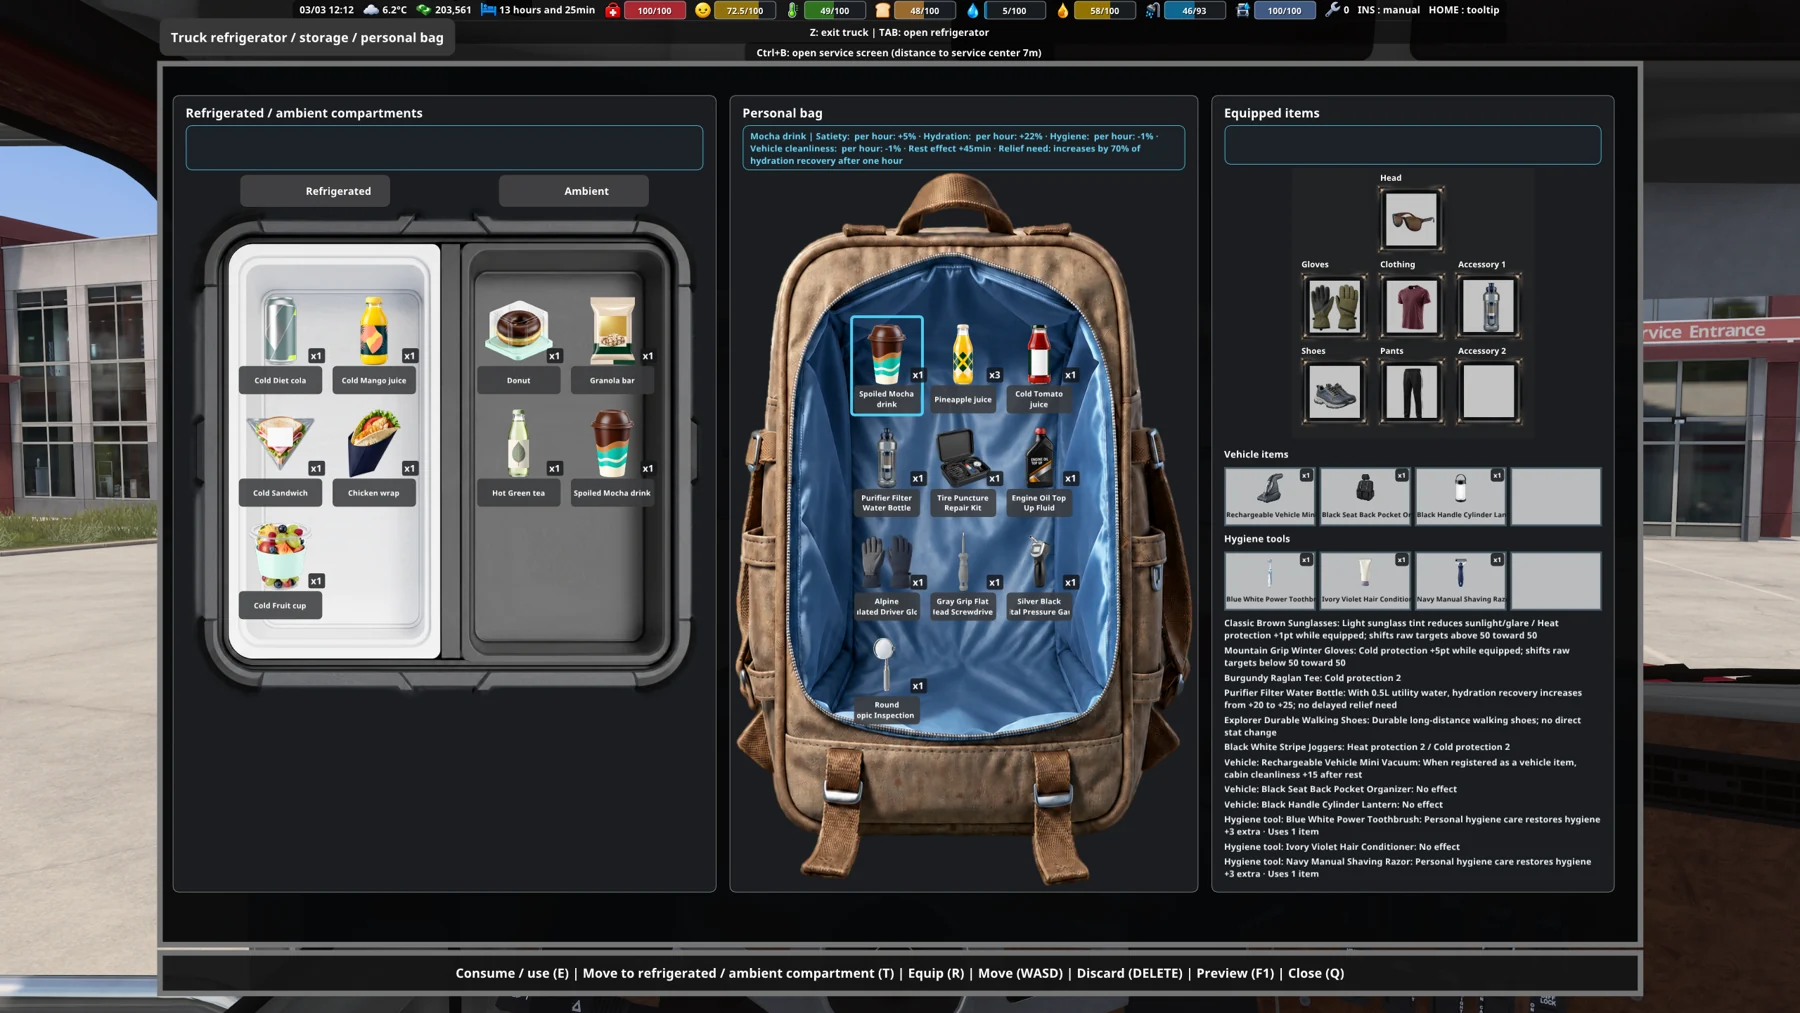Select the Navy Manual Shaving Razor
1800x1013 pixels.
click(1460, 580)
